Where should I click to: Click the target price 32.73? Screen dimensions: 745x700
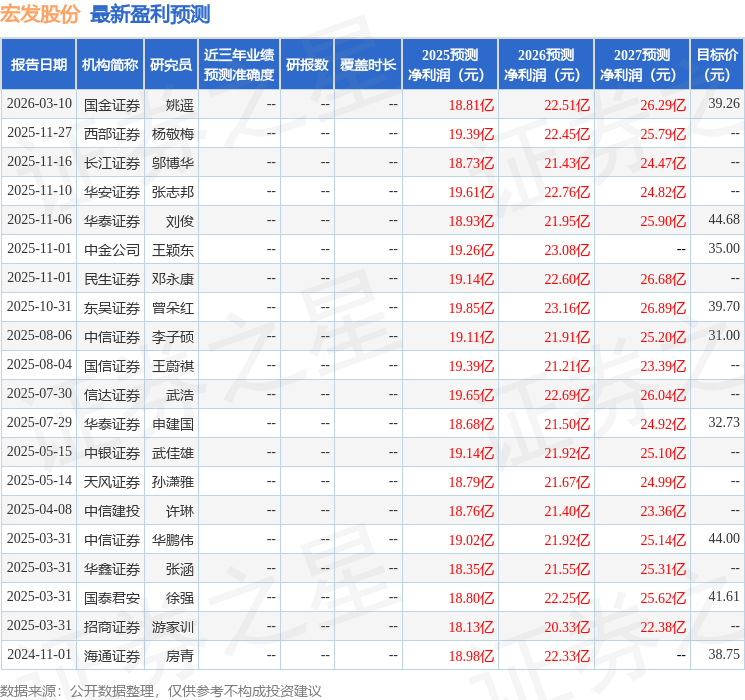point(724,422)
